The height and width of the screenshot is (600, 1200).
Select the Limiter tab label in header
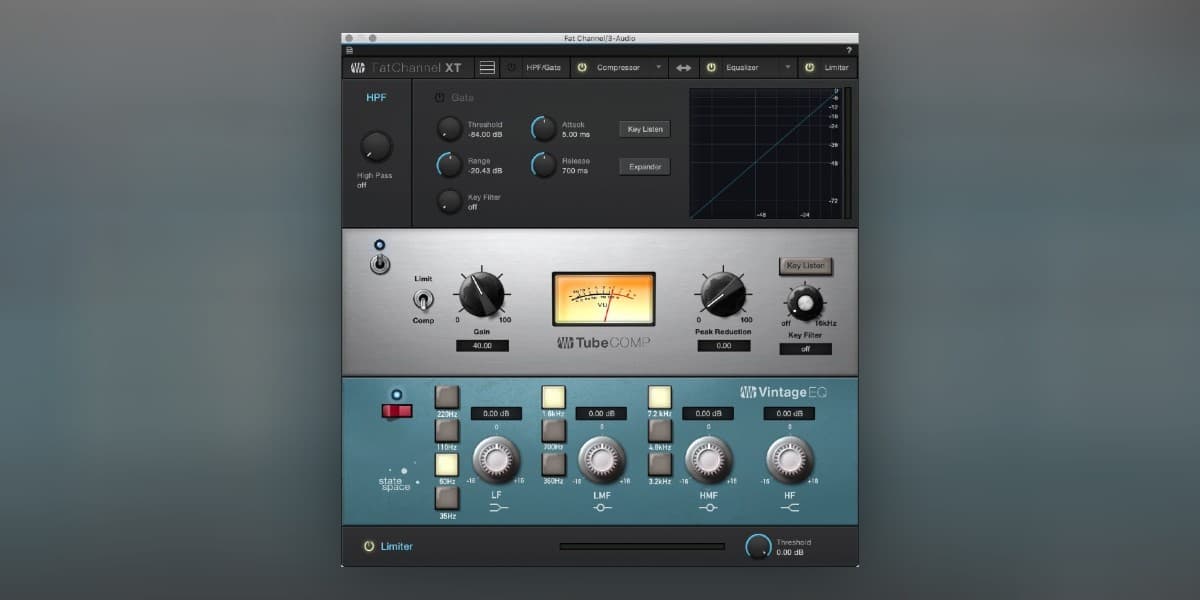(836, 68)
